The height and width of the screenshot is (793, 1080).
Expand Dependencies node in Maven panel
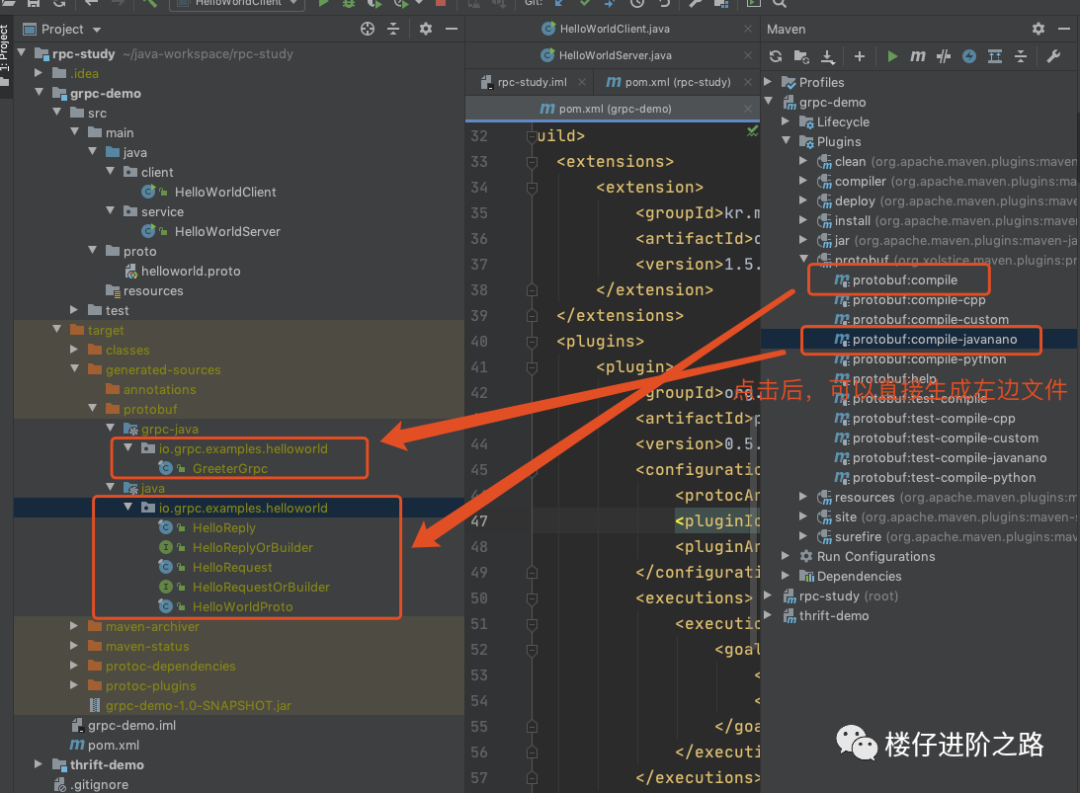(x=786, y=575)
